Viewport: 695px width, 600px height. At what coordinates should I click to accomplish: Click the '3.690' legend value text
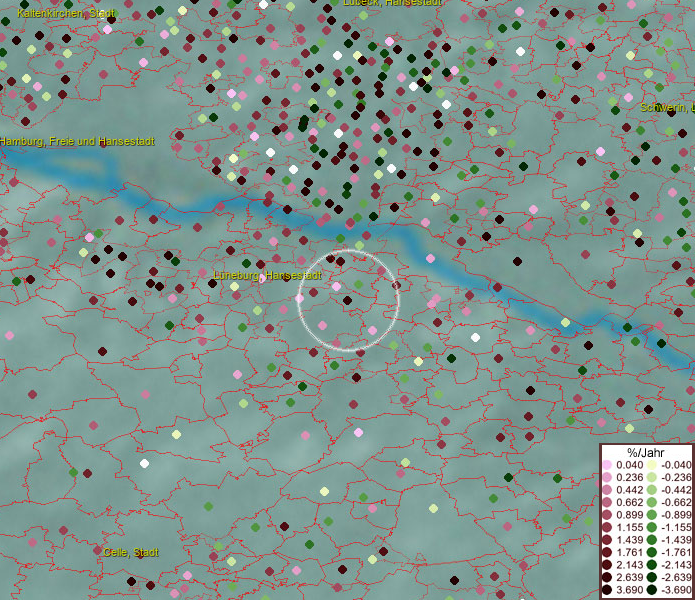pyautogui.click(x=629, y=590)
